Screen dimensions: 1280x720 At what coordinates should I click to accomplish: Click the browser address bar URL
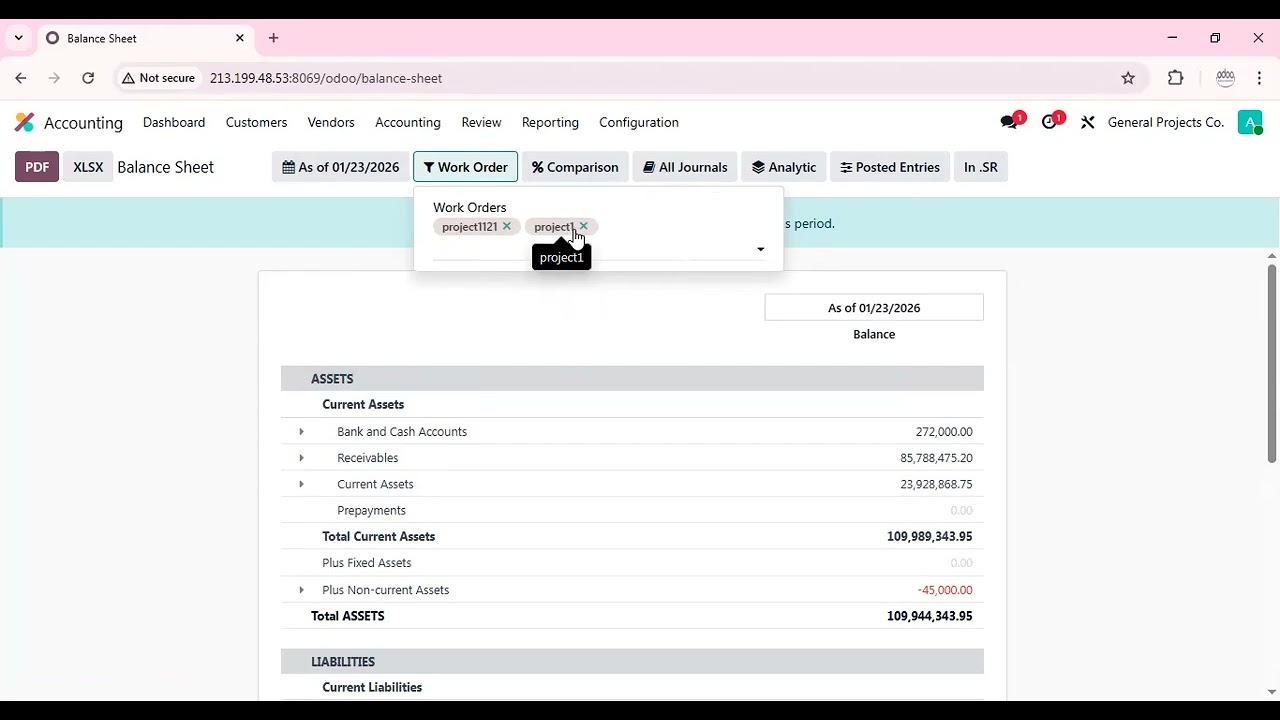(x=326, y=78)
